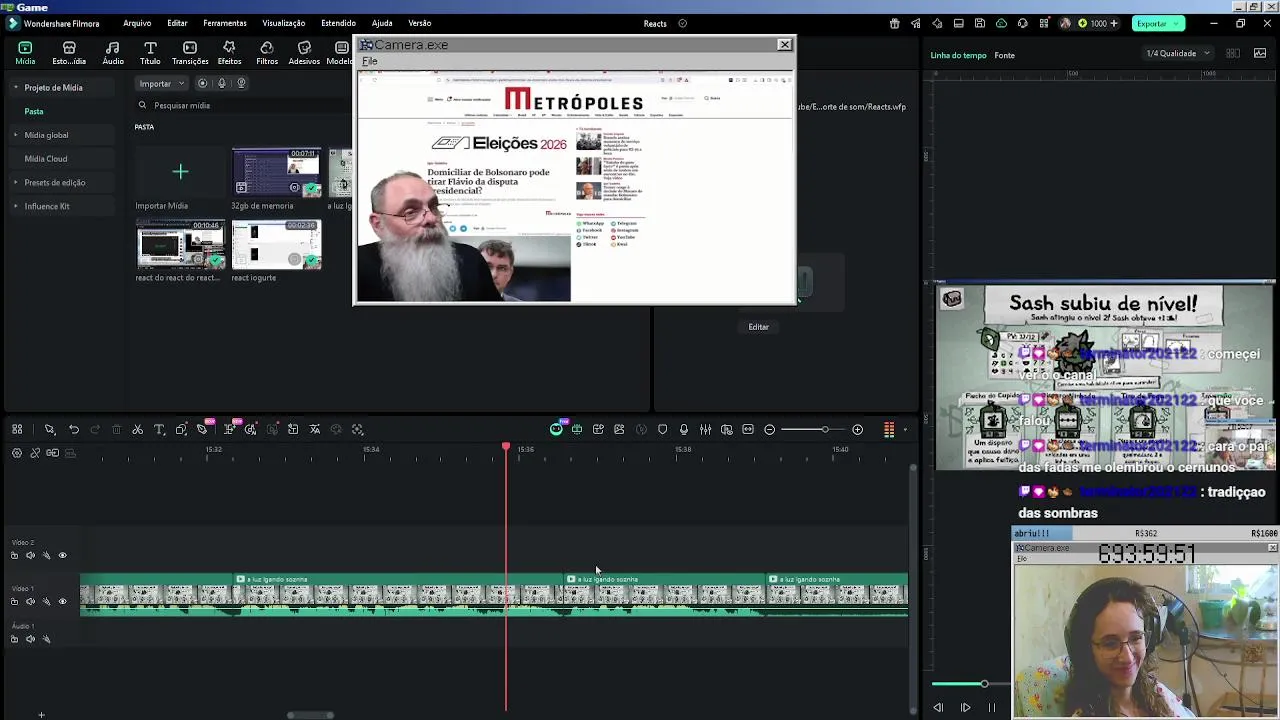Toggle Vídeo 1 track visibility eye

point(62,601)
